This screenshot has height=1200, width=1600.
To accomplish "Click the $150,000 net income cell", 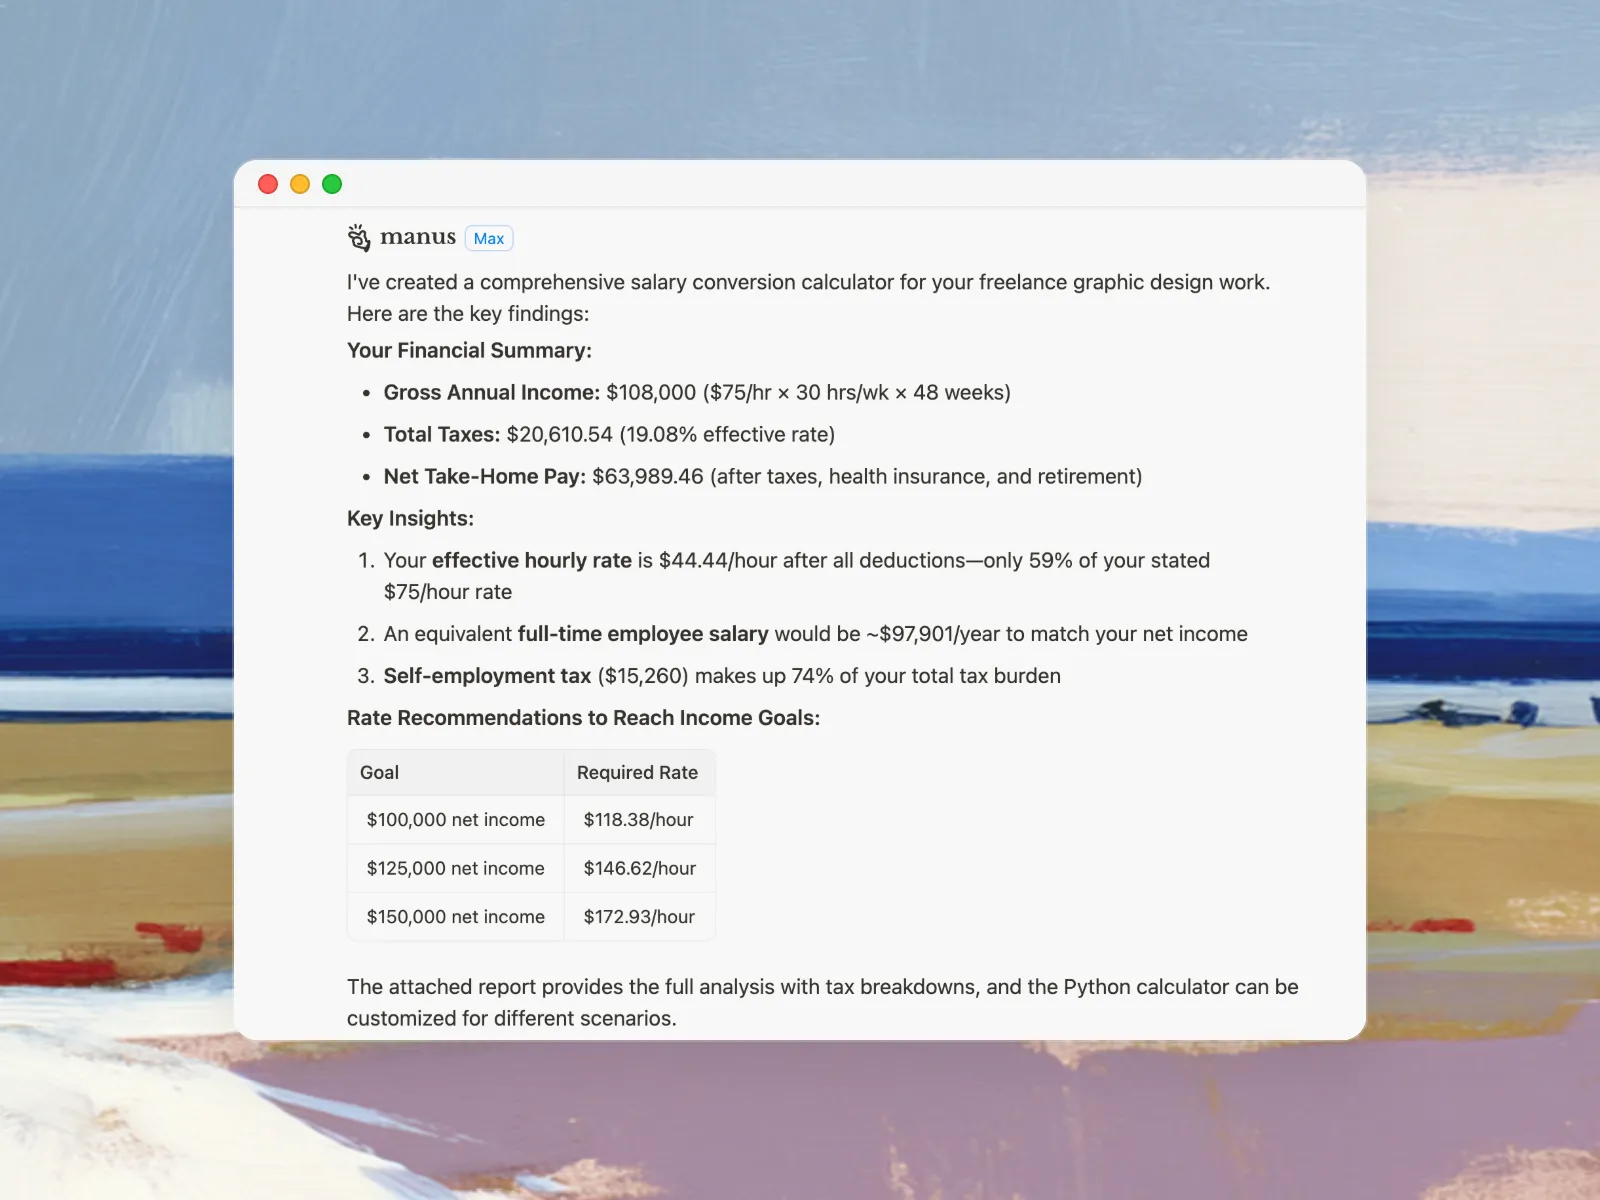I will 456,917.
